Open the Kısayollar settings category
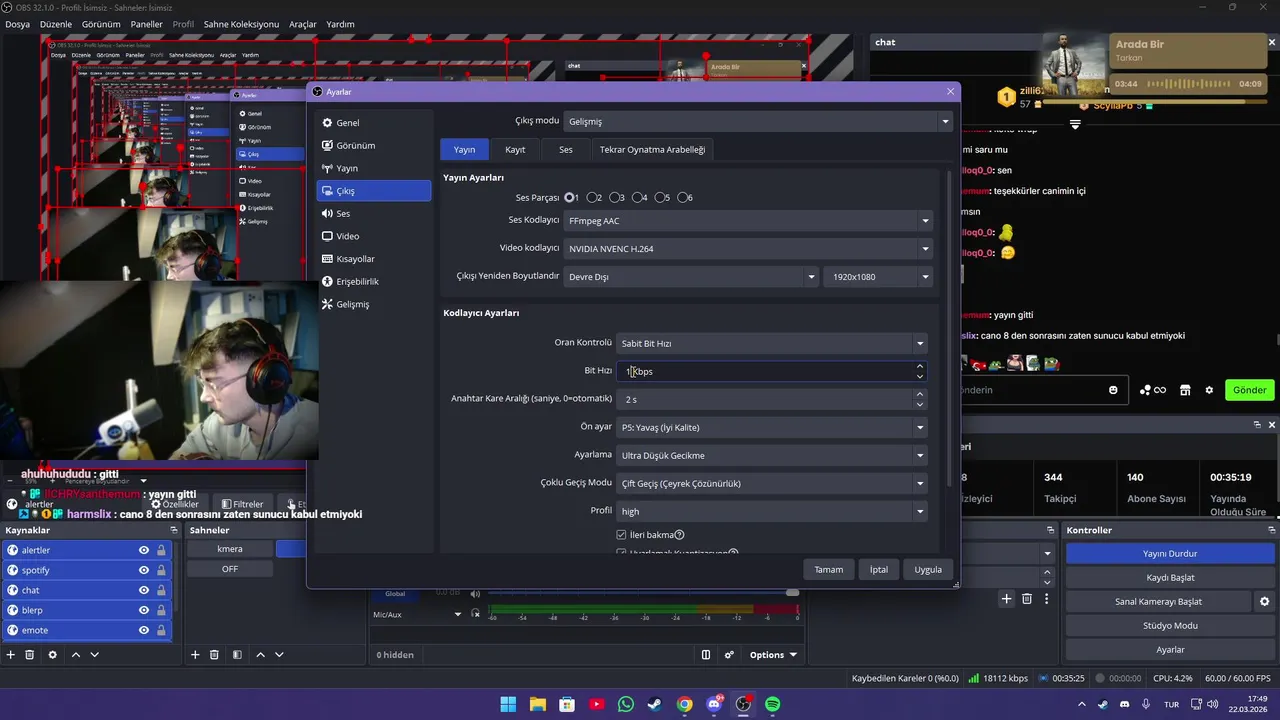The height and width of the screenshot is (720, 1280). click(373, 258)
